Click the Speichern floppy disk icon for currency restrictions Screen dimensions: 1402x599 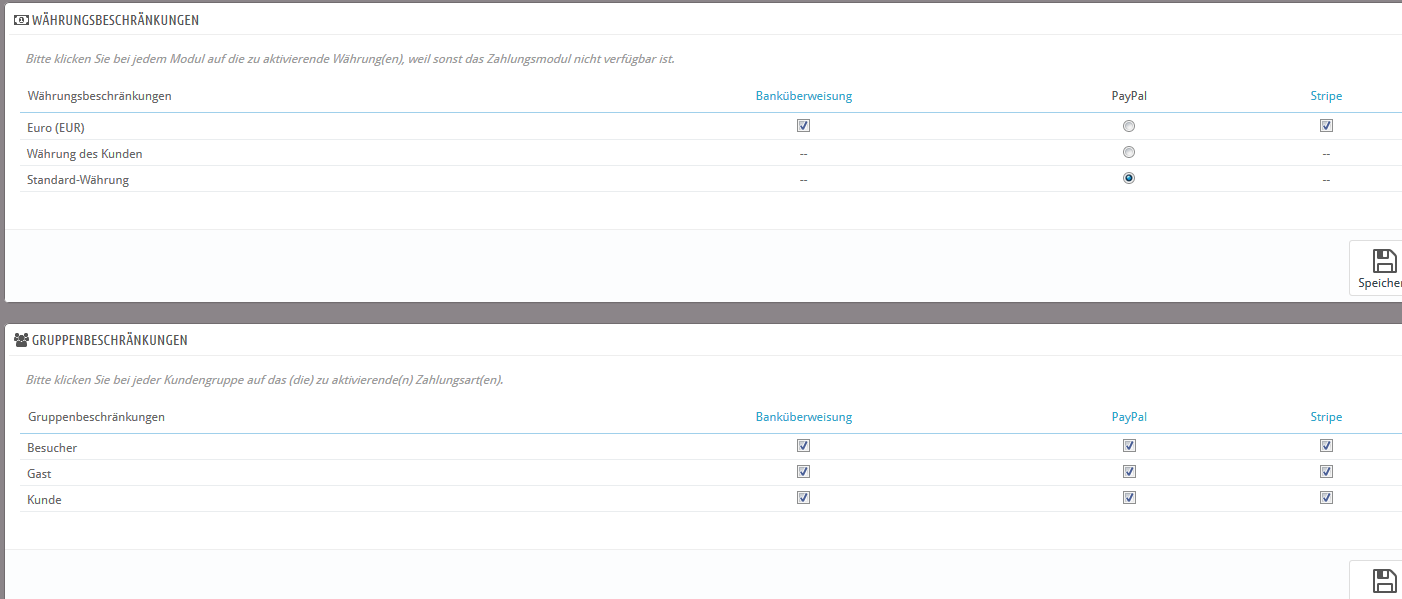[x=1384, y=262]
